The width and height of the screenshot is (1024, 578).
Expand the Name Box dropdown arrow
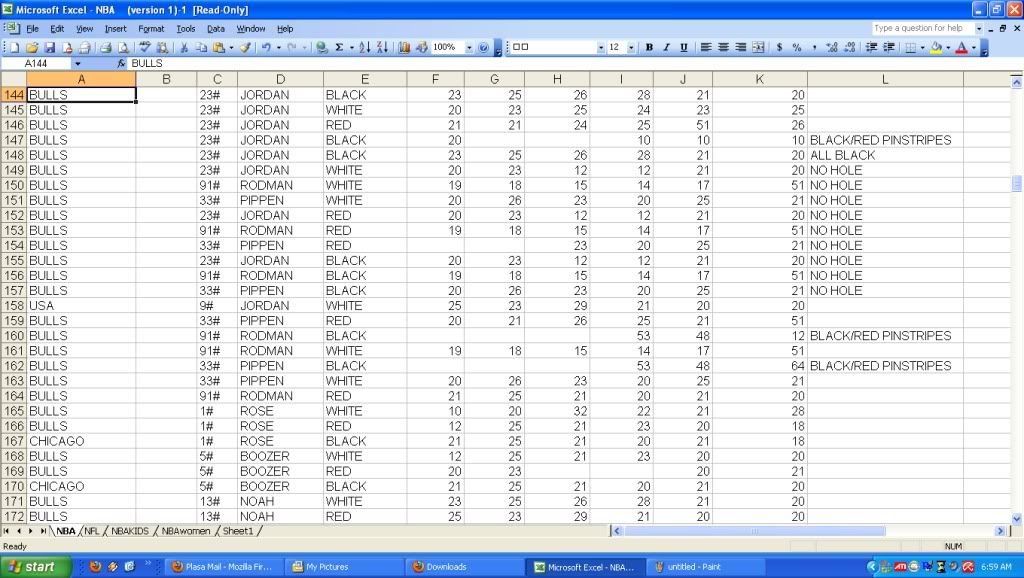pos(78,63)
